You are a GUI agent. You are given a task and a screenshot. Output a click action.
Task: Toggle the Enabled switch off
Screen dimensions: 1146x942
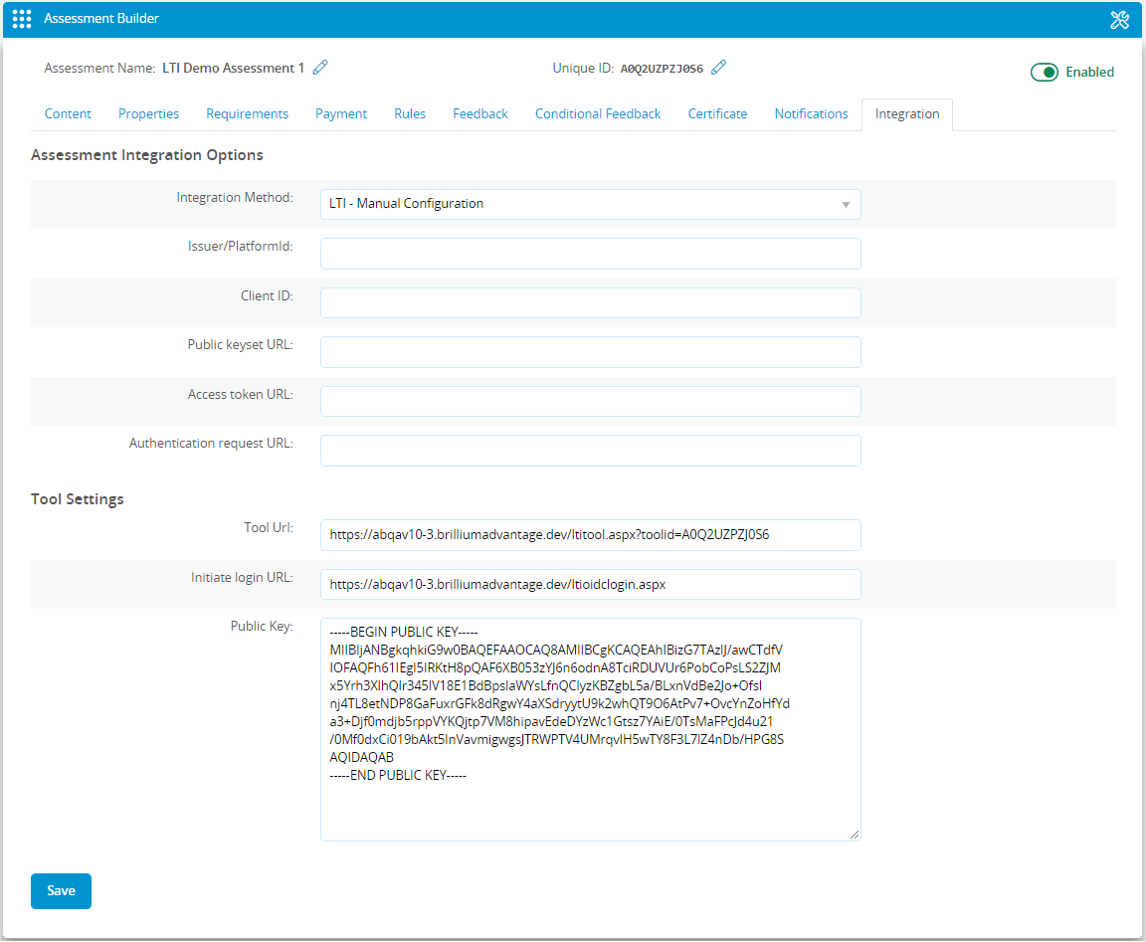pos(1044,72)
